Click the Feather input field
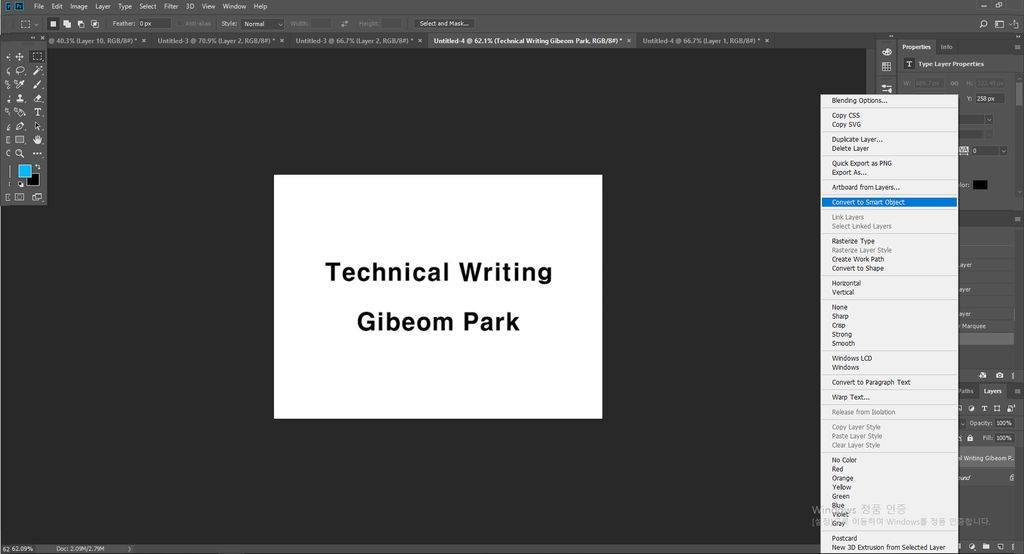Viewport: 1024px width, 554px height. 153,24
